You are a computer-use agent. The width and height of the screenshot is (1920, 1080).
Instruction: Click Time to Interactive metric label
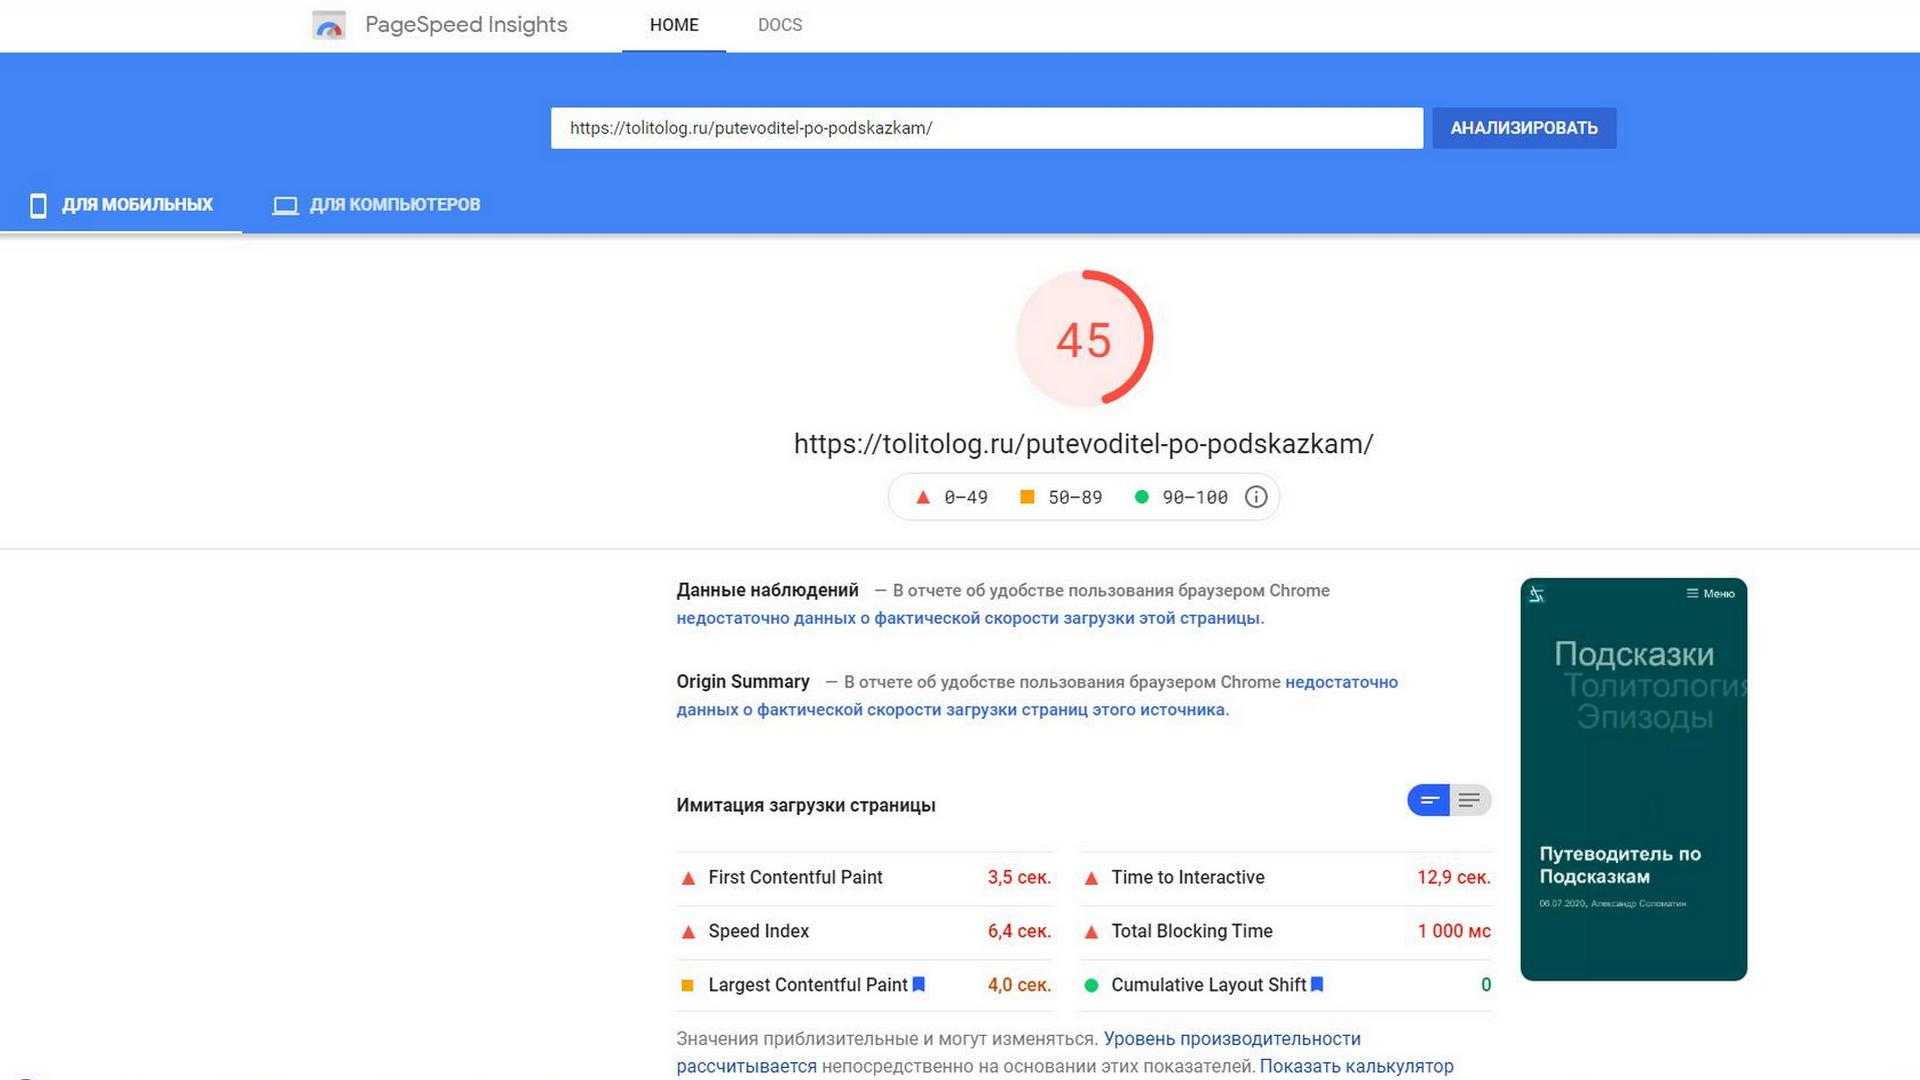tap(1188, 878)
